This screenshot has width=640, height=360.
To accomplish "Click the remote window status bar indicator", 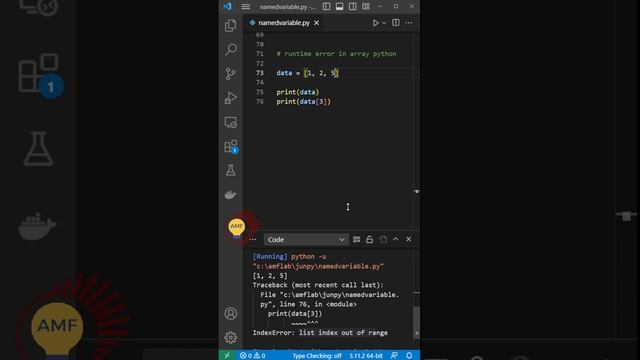I will (x=227, y=356).
